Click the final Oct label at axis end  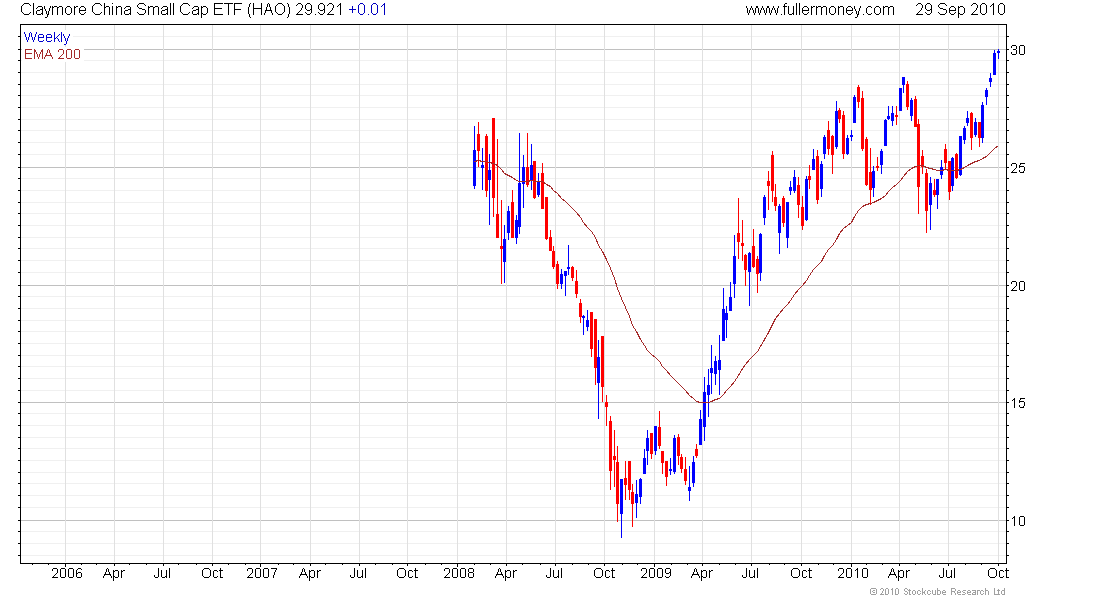tap(998, 573)
